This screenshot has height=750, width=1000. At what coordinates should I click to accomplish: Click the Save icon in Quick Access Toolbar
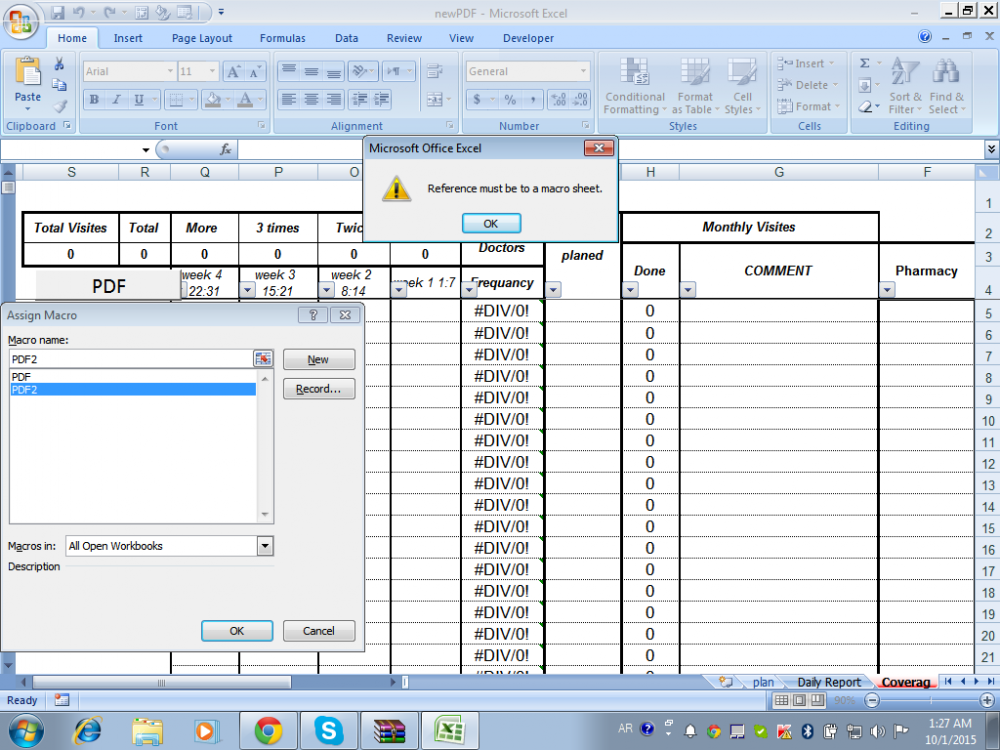click(58, 12)
